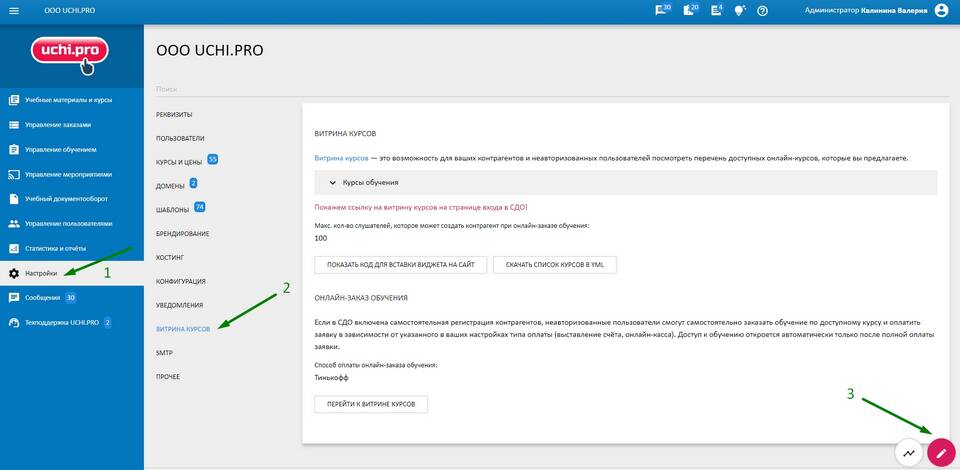960x470 pixels.
Task: Click the ООО UCHI.PRO top bar title
Action: point(70,11)
